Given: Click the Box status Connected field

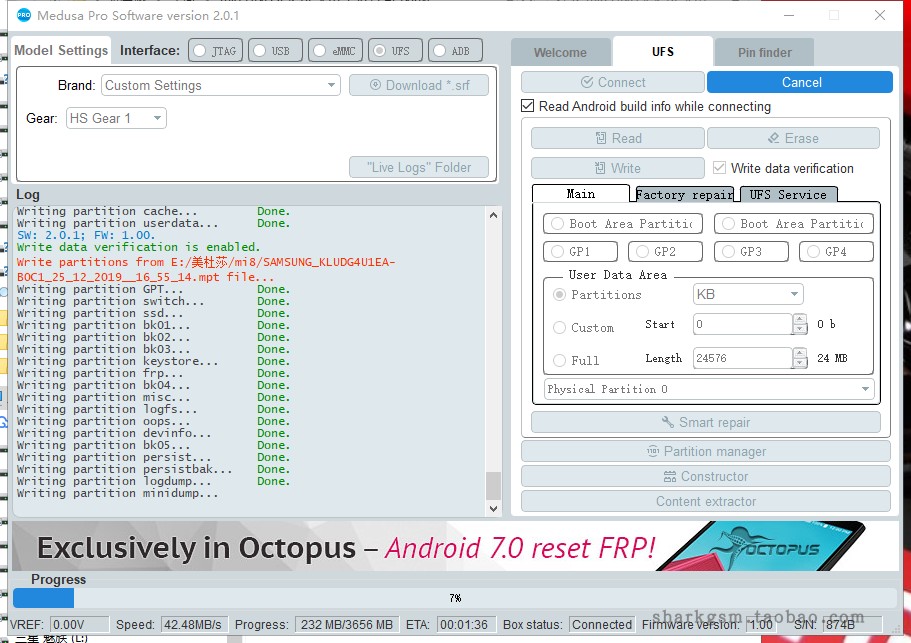Looking at the screenshot, I should pyautogui.click(x=602, y=624).
